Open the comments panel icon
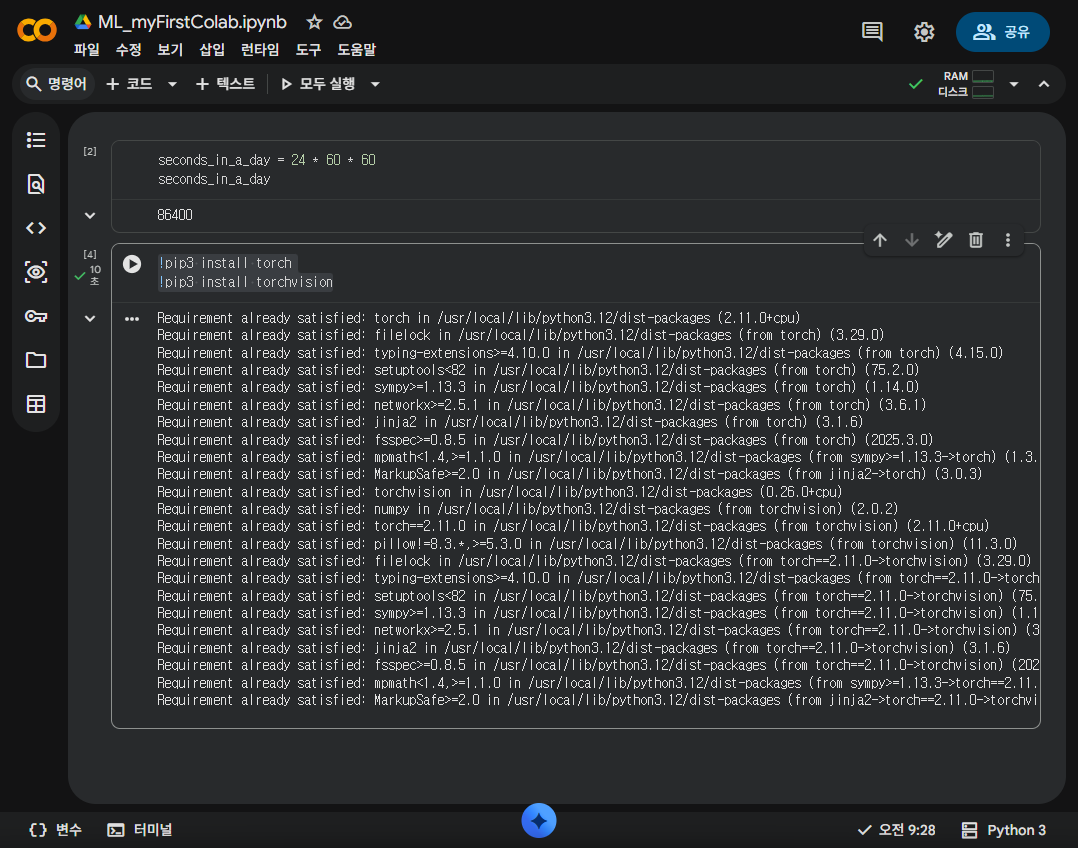The width and height of the screenshot is (1078, 848). click(872, 32)
